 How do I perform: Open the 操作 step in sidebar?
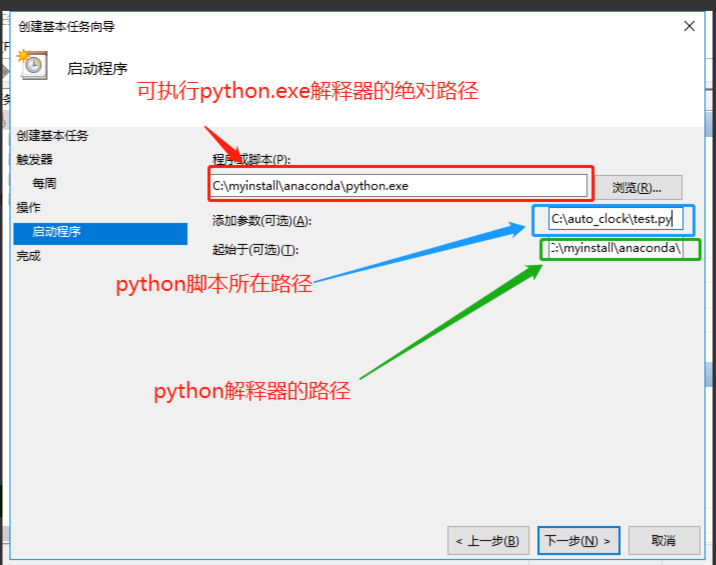point(29,208)
